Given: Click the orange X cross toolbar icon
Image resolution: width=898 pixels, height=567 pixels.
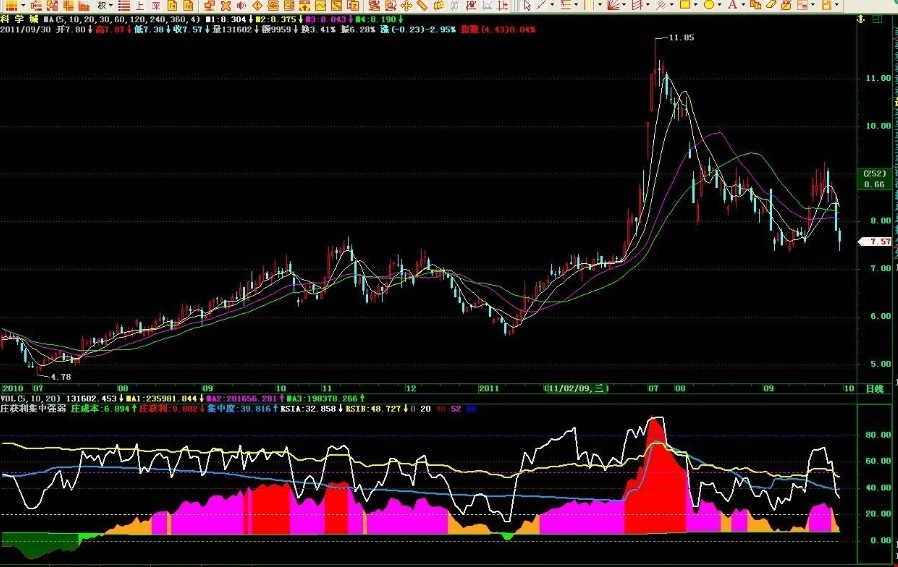Looking at the screenshot, I should [x=226, y=6].
